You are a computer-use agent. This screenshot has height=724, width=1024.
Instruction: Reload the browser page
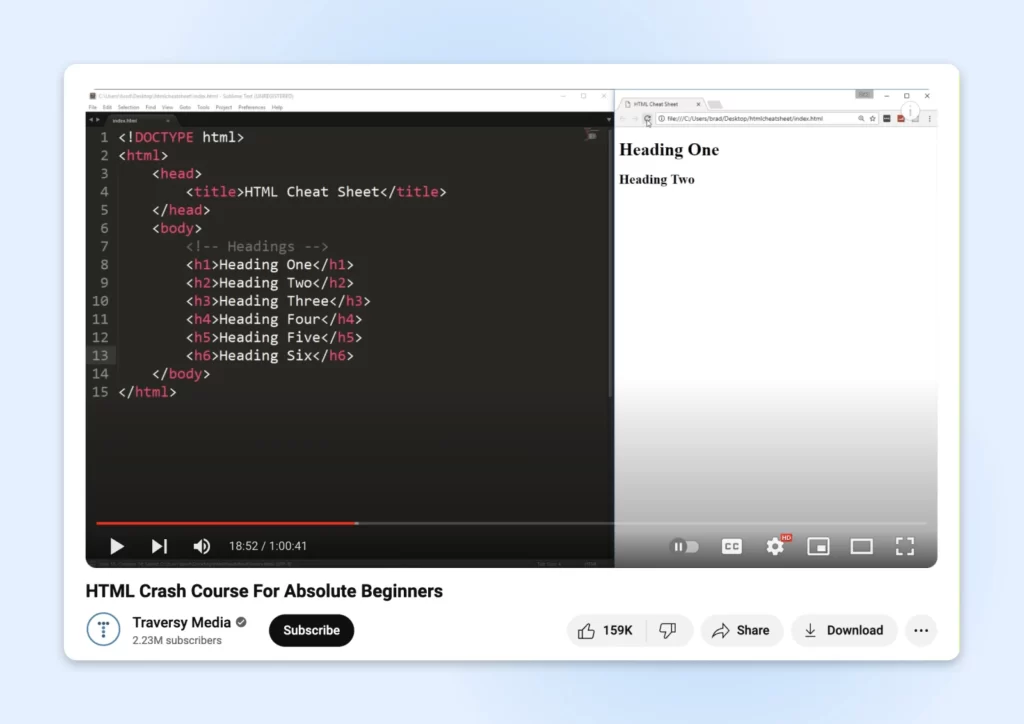(647, 119)
